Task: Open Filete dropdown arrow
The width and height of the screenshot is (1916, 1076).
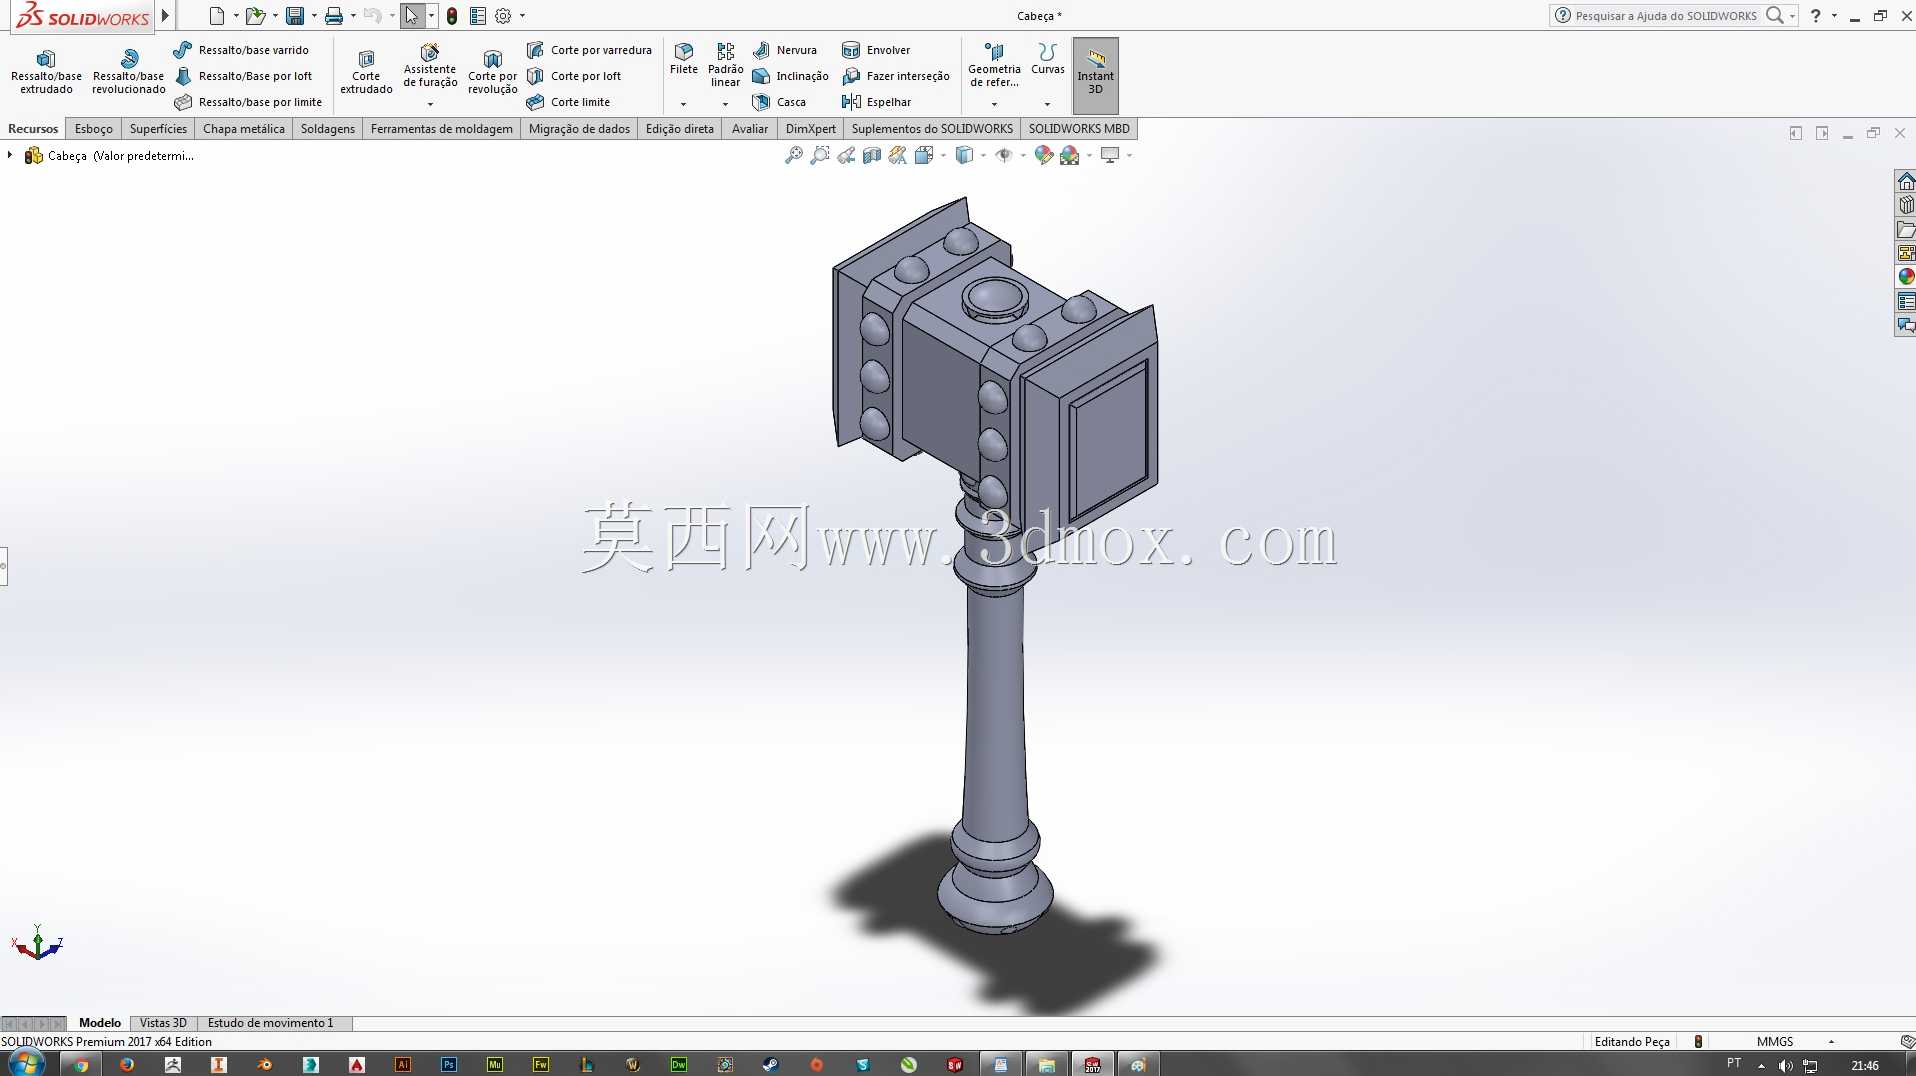Action: point(684,104)
